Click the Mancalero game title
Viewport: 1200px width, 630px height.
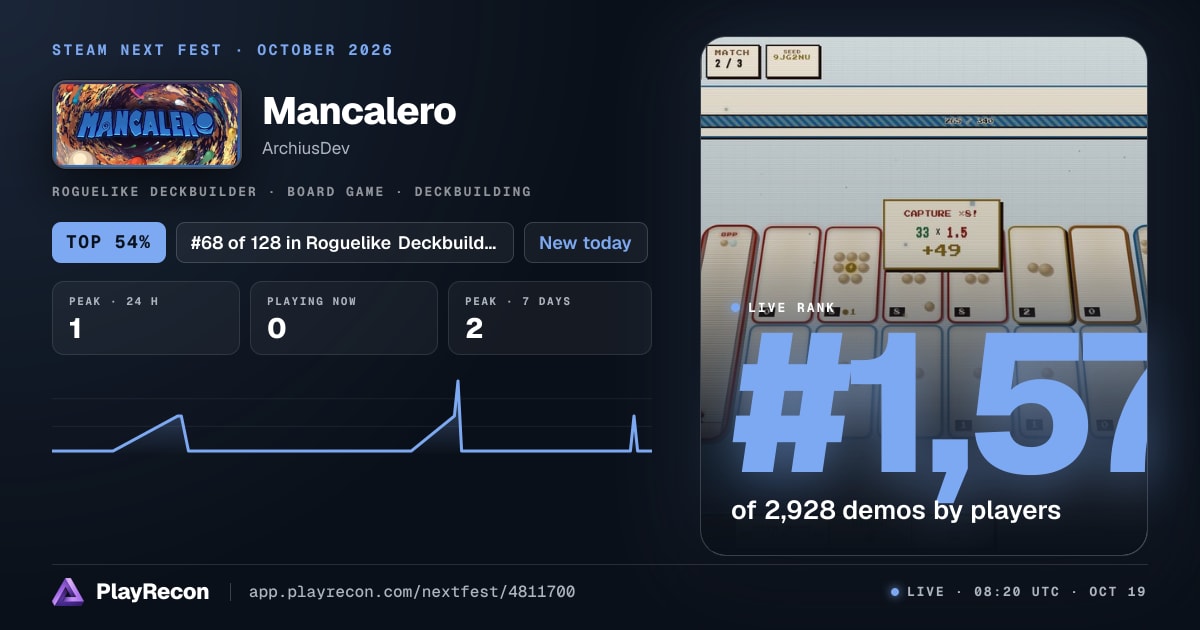[359, 111]
